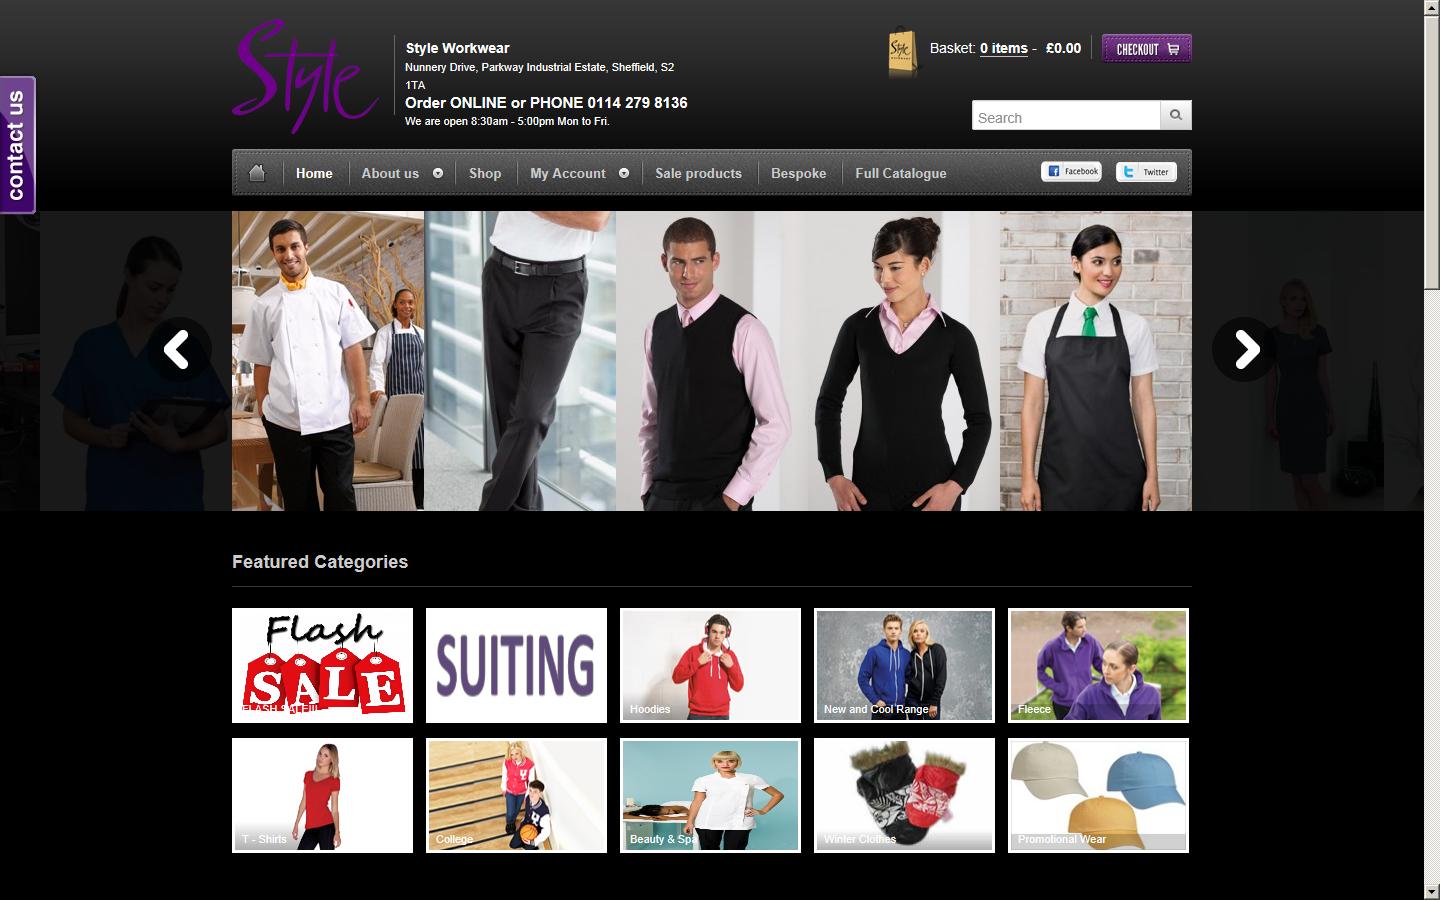
Task: Select the Shop menu item
Action: click(485, 172)
